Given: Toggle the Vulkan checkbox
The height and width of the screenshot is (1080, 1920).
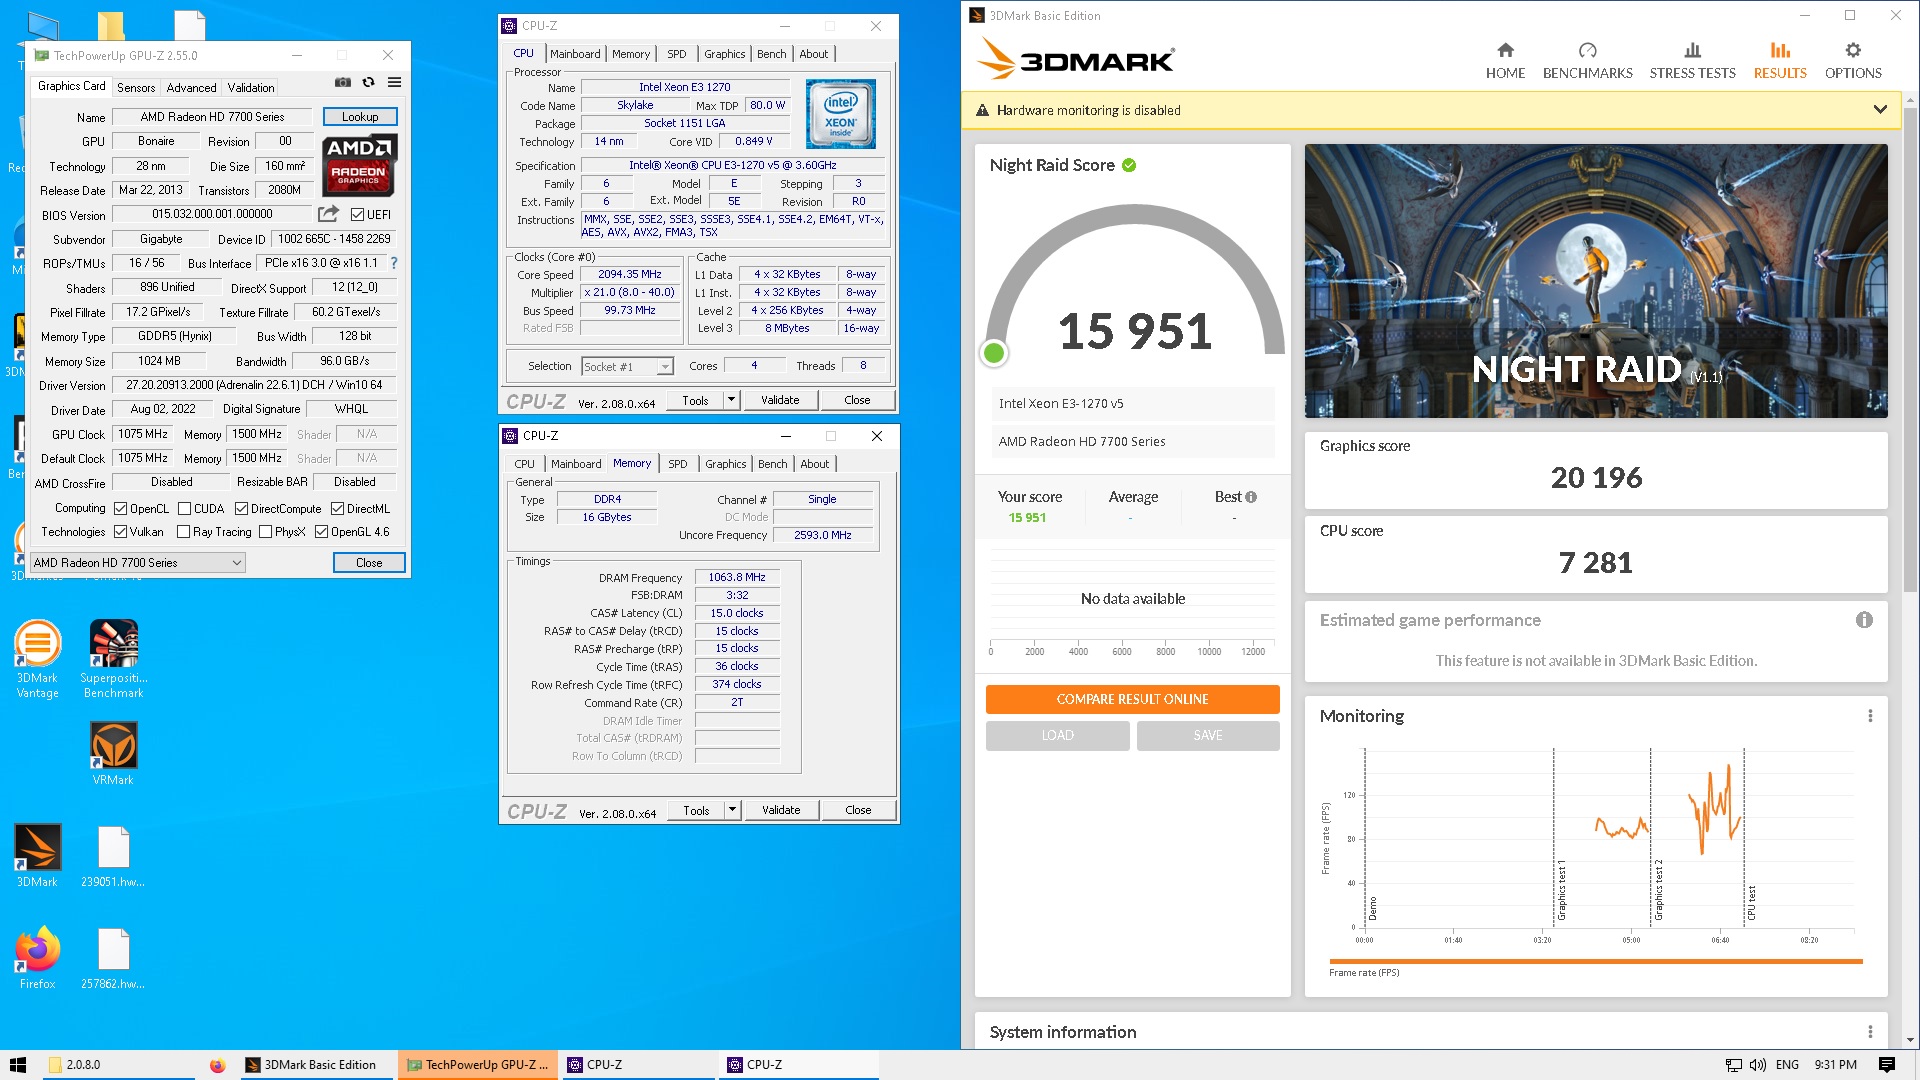Looking at the screenshot, I should pyautogui.click(x=120, y=532).
